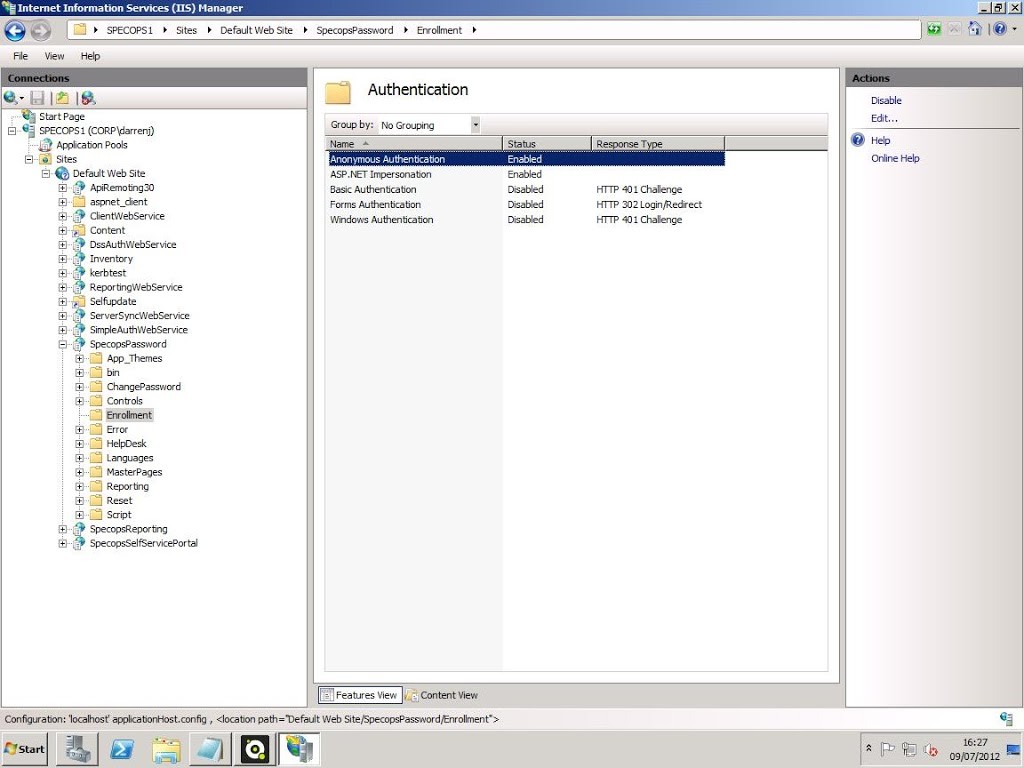Select the Reporting folder in tree
This screenshot has width=1024, height=768.
[127, 487]
